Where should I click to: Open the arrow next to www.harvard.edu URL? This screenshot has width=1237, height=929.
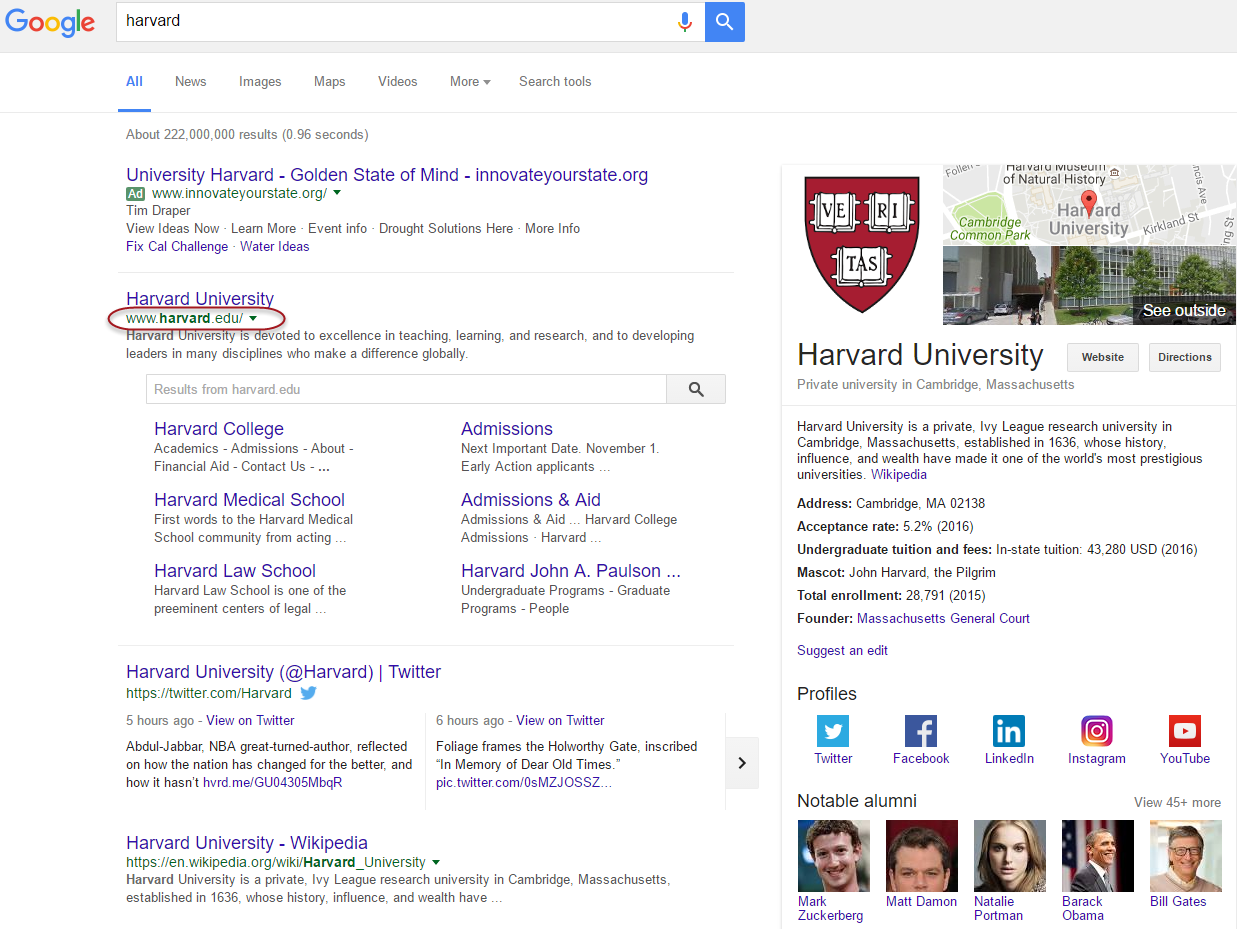tap(253, 318)
